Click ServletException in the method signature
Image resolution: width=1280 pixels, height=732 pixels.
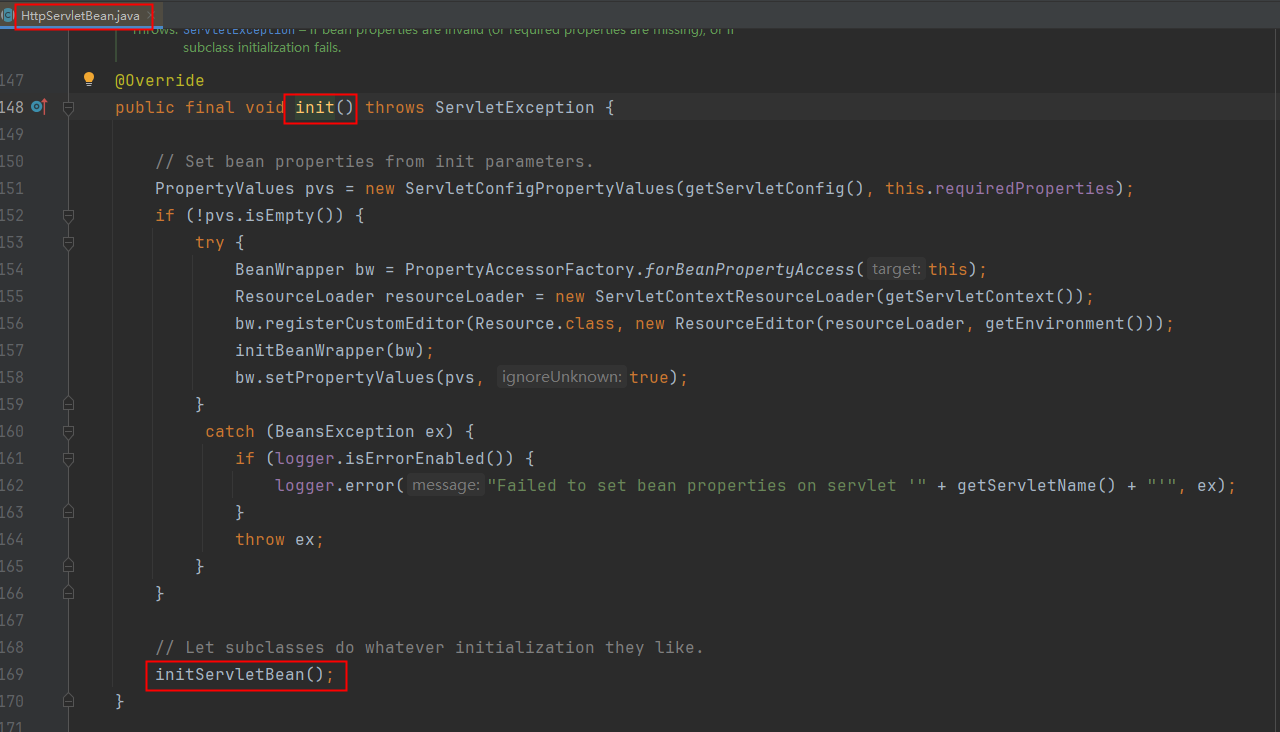click(515, 107)
